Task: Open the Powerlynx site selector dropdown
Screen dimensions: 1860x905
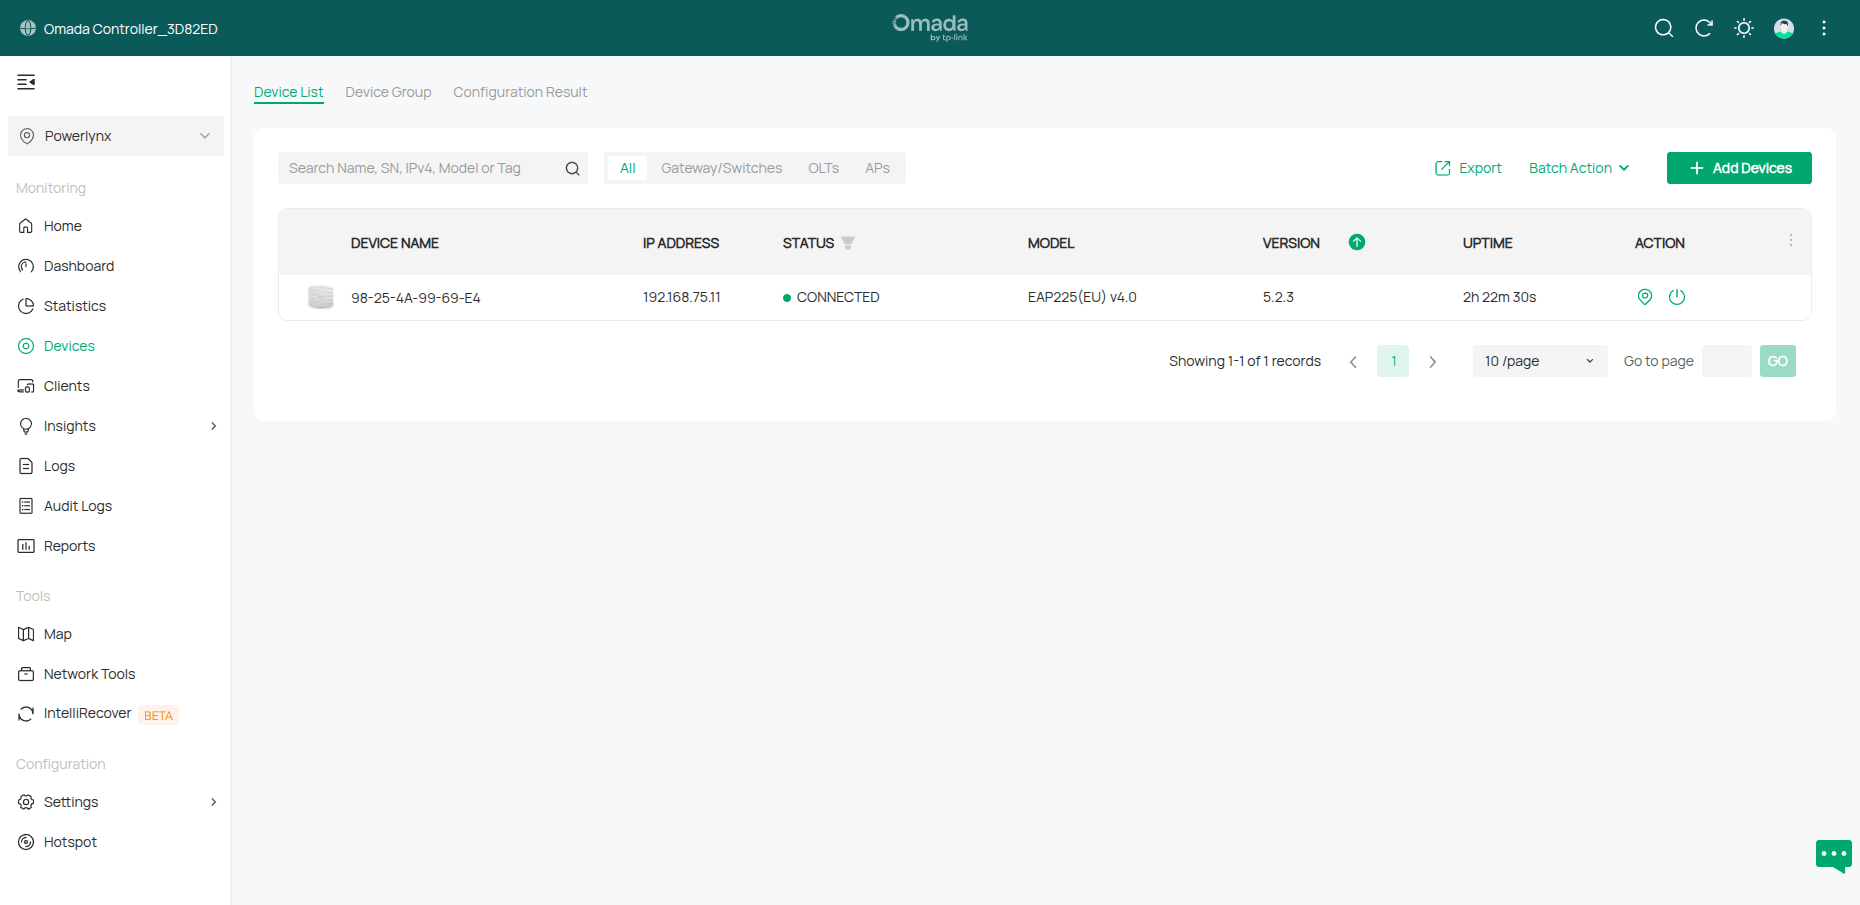Action: pyautogui.click(x=116, y=136)
